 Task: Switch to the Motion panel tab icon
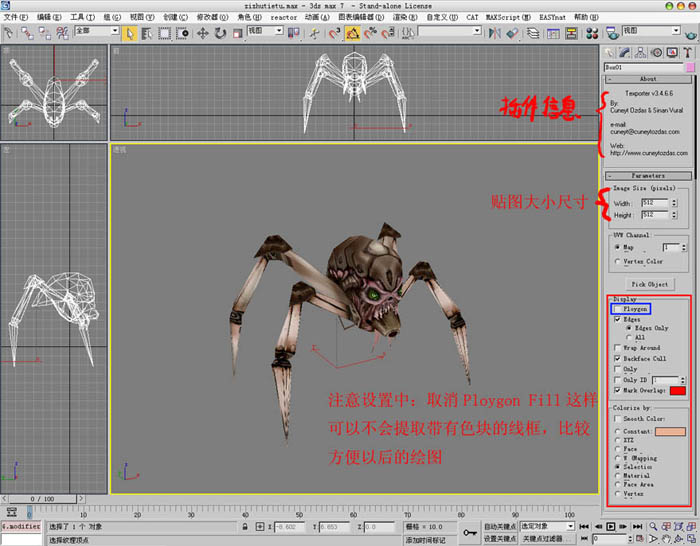(656, 53)
